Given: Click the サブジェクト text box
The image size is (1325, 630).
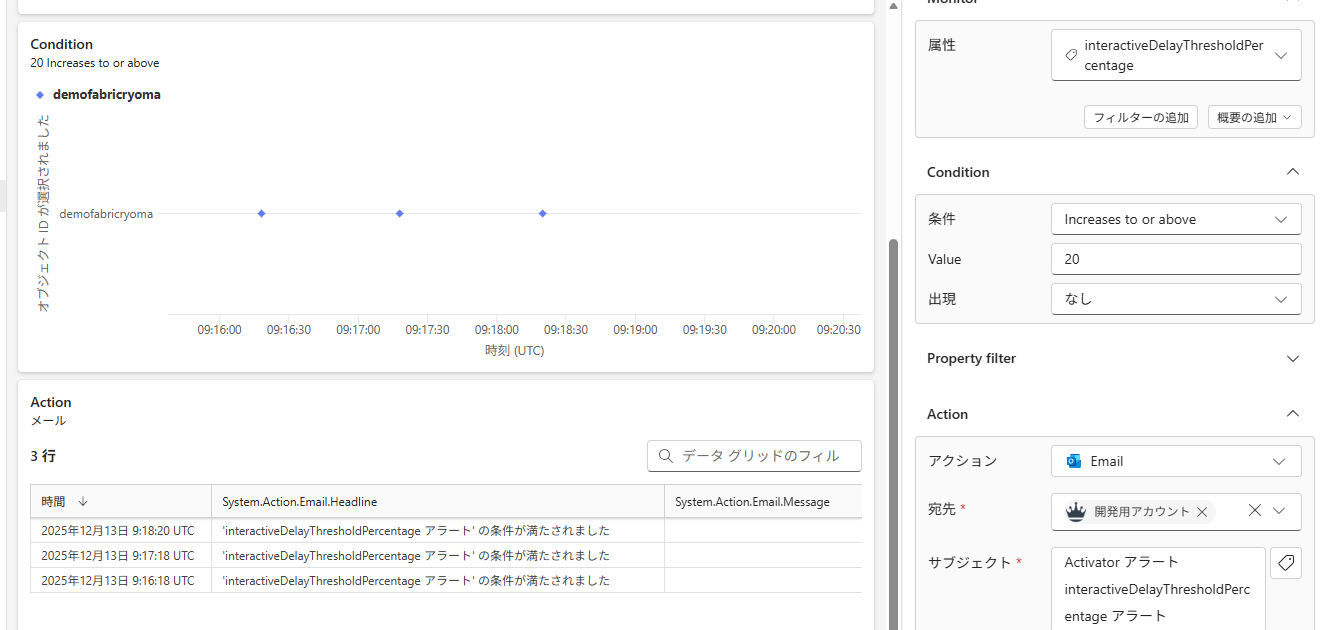Looking at the screenshot, I should [x=1158, y=589].
